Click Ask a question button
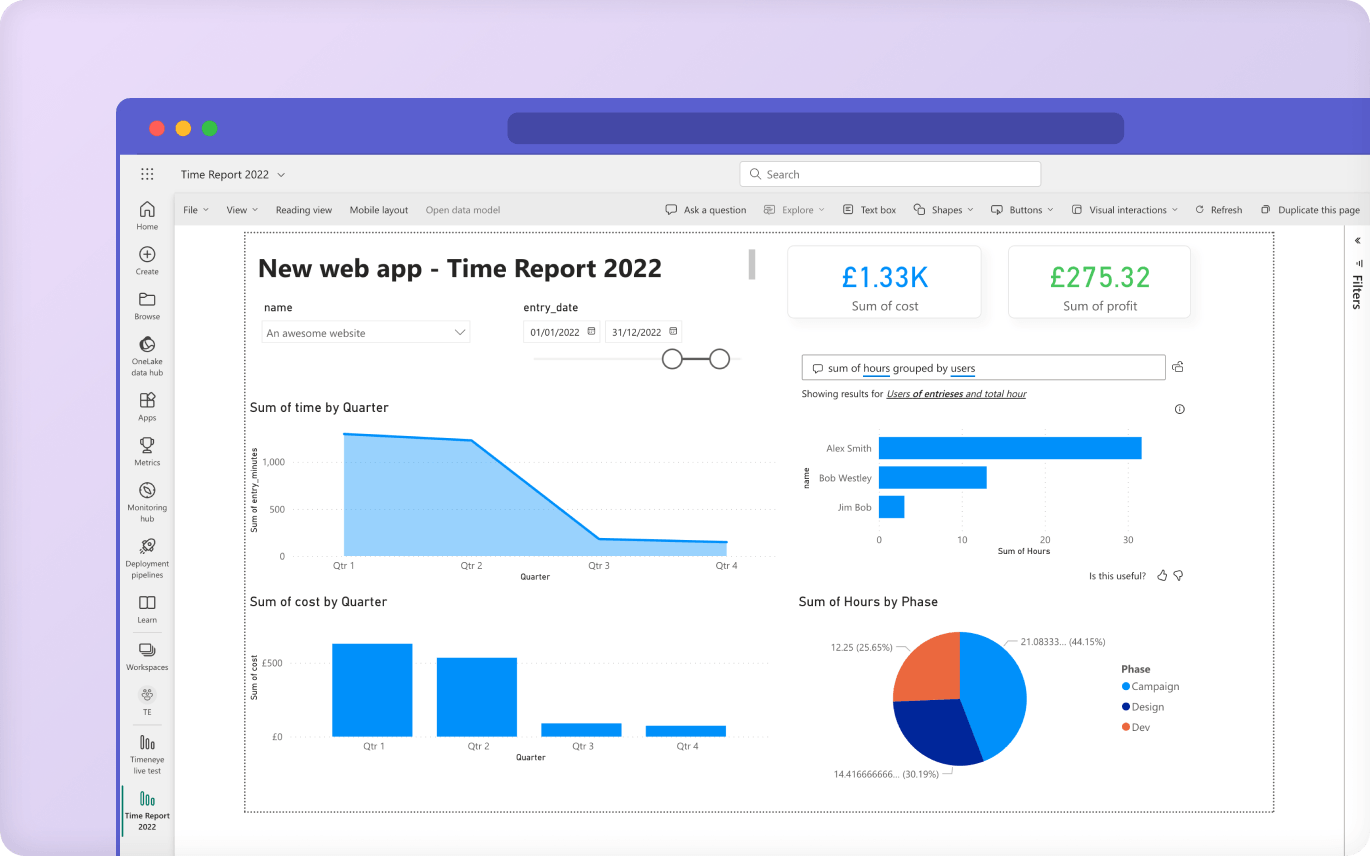The image size is (1370, 856). [x=706, y=210]
